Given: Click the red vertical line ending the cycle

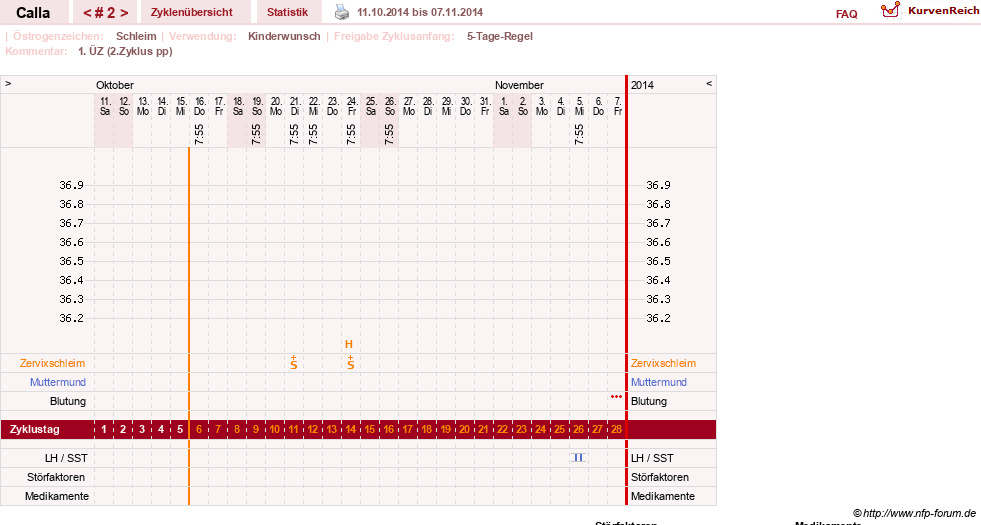Looking at the screenshot, I should (x=626, y=291).
